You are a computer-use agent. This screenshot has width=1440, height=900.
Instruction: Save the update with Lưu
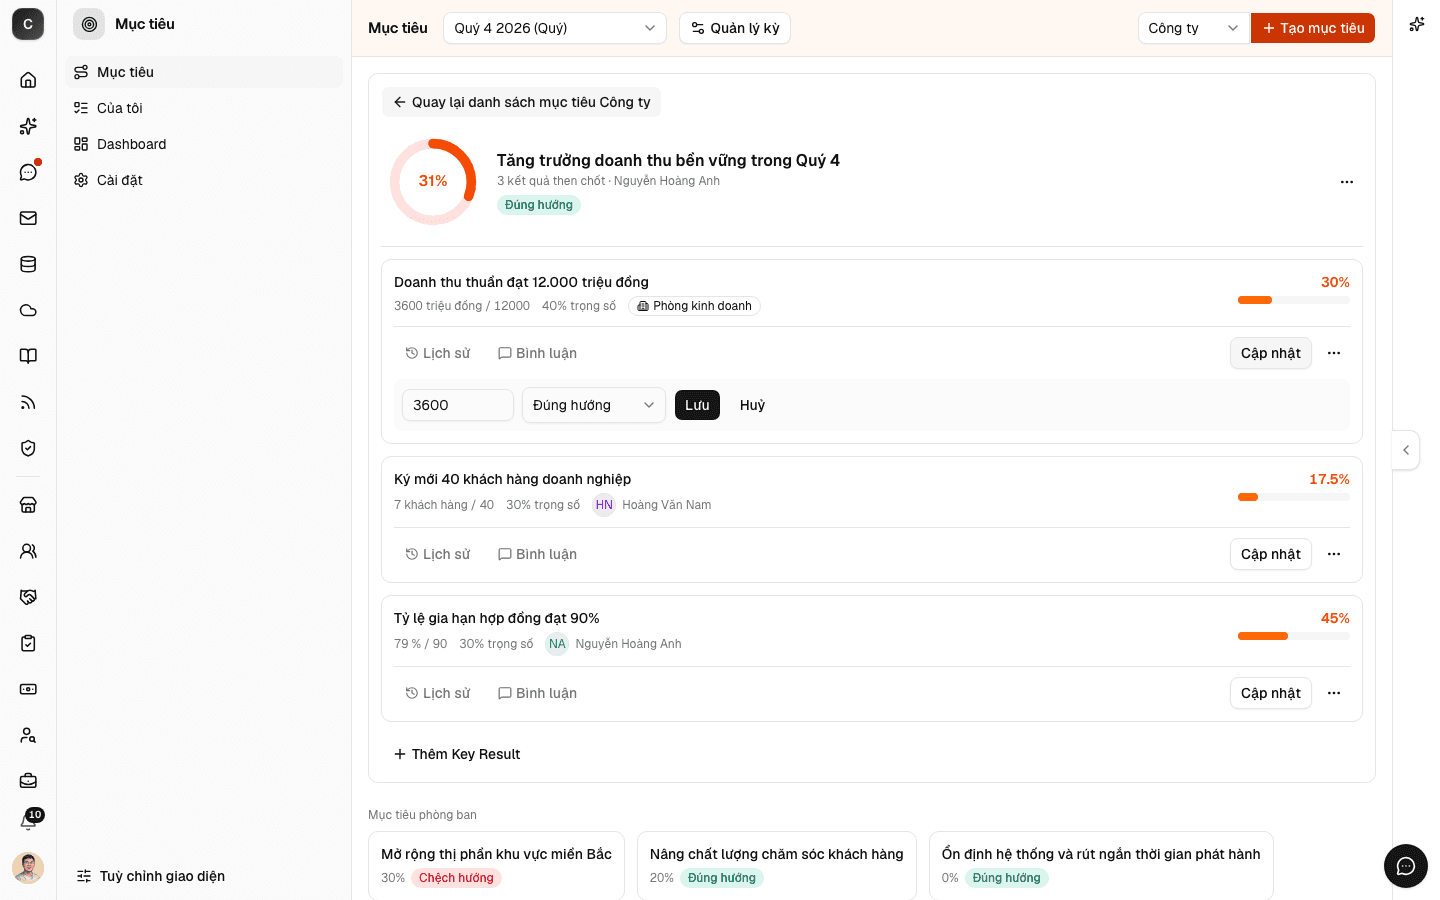tap(697, 405)
